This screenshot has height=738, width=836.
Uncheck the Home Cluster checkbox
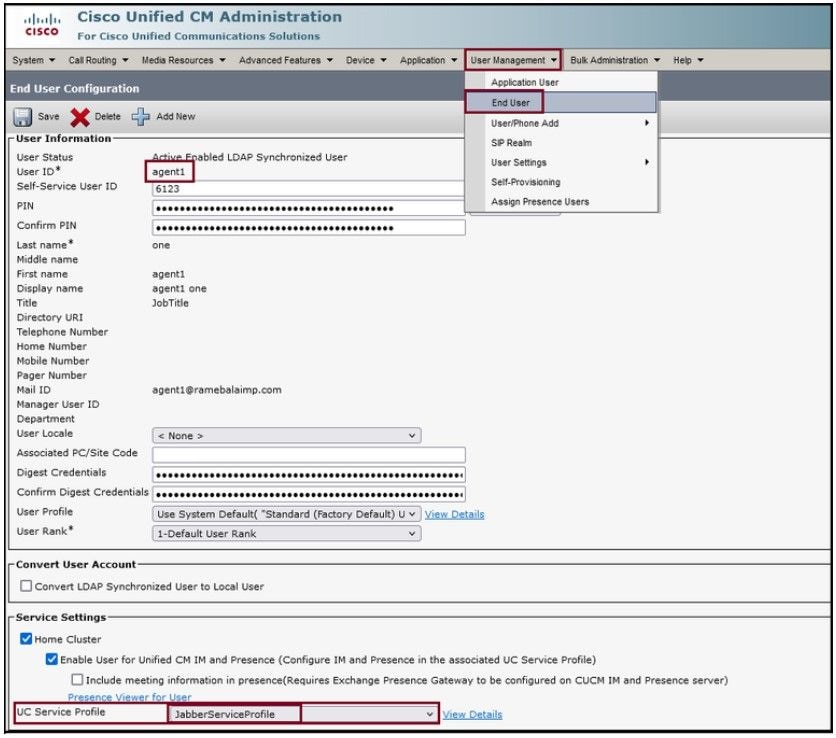pyautogui.click(x=26, y=638)
